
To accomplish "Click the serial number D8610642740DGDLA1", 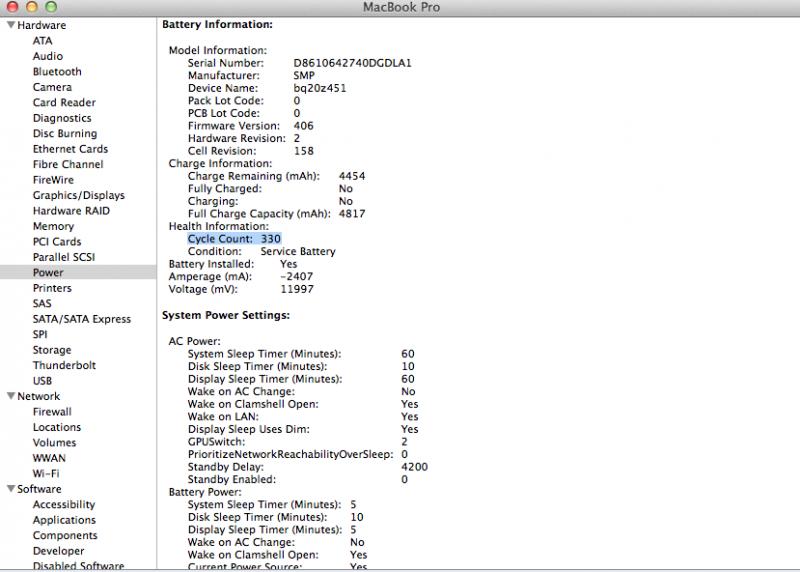I will [352, 63].
